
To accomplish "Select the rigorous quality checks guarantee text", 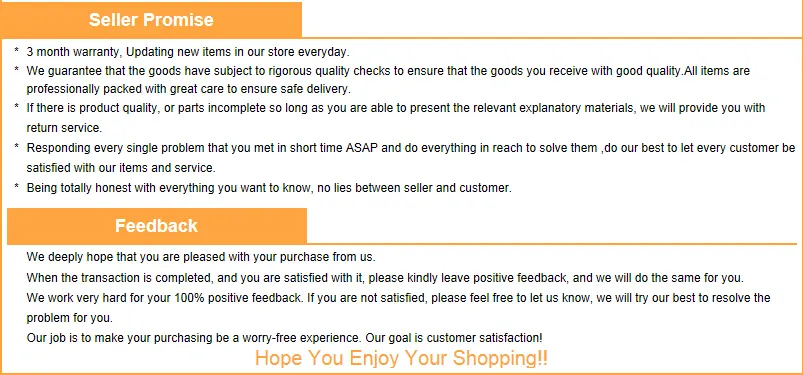I will tap(388, 71).
